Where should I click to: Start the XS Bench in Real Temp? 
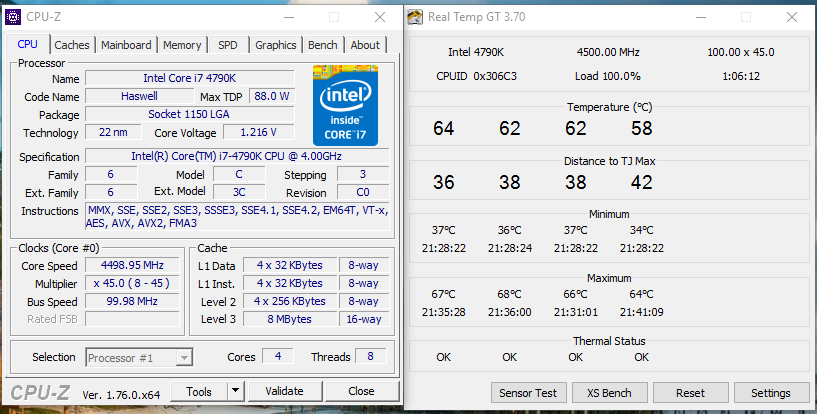[x=609, y=393]
